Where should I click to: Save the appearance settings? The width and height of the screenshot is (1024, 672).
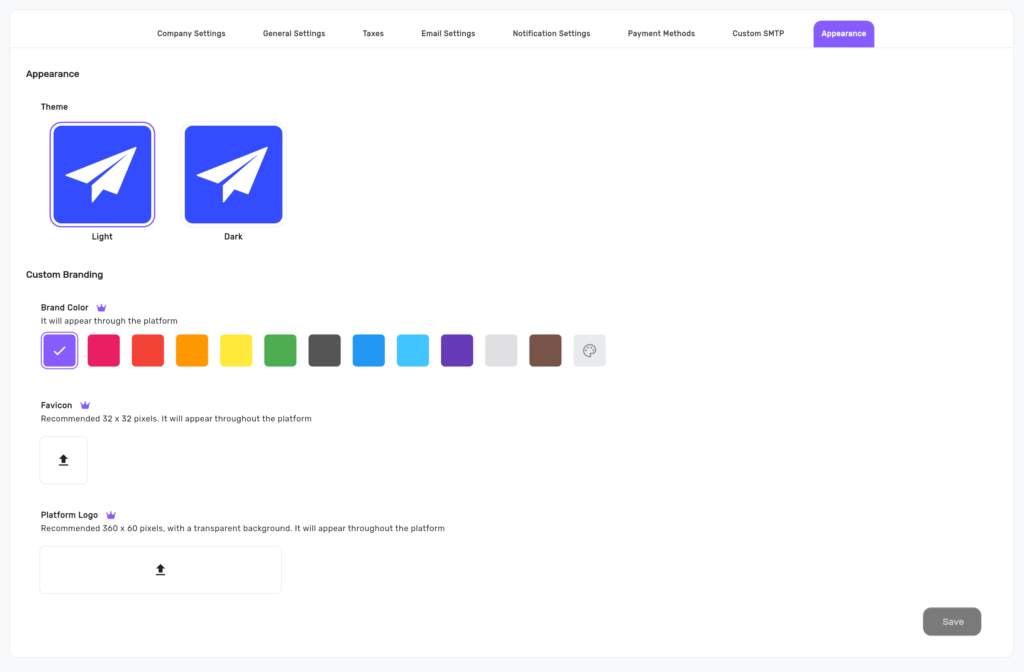click(952, 622)
